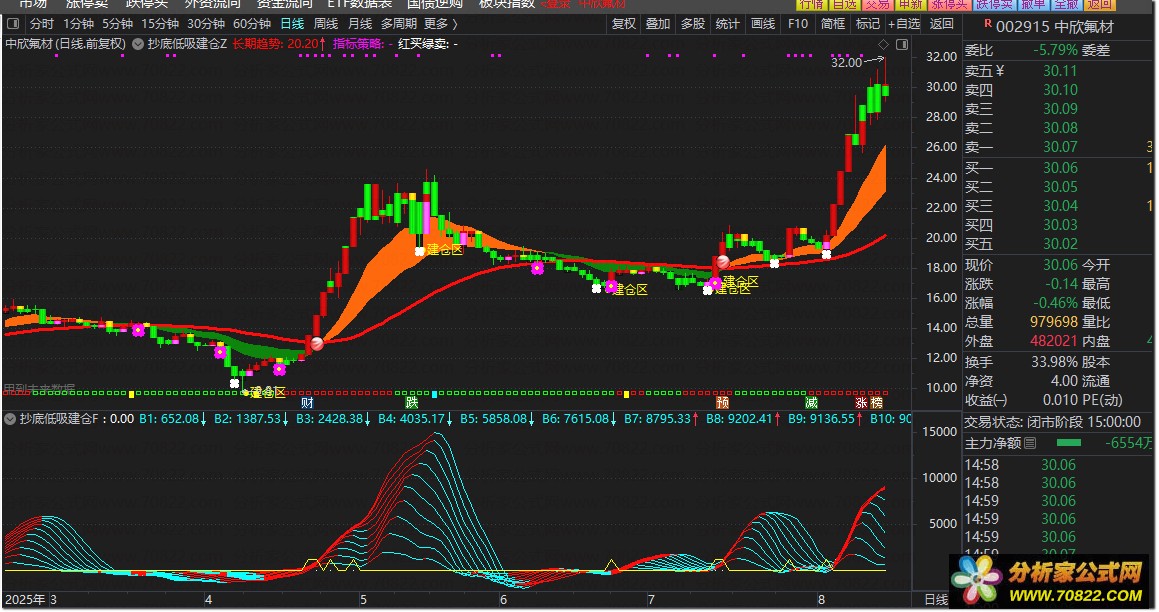
Task: Click the 跌 event marker
Action: click(412, 403)
